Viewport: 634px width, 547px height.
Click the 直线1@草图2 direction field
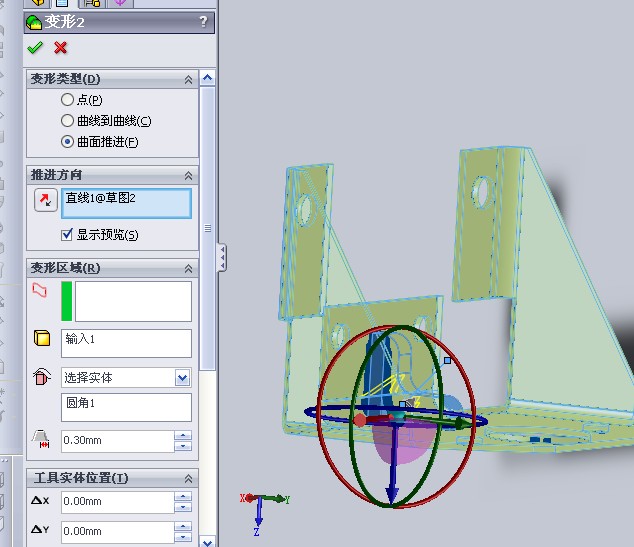pyautogui.click(x=126, y=203)
